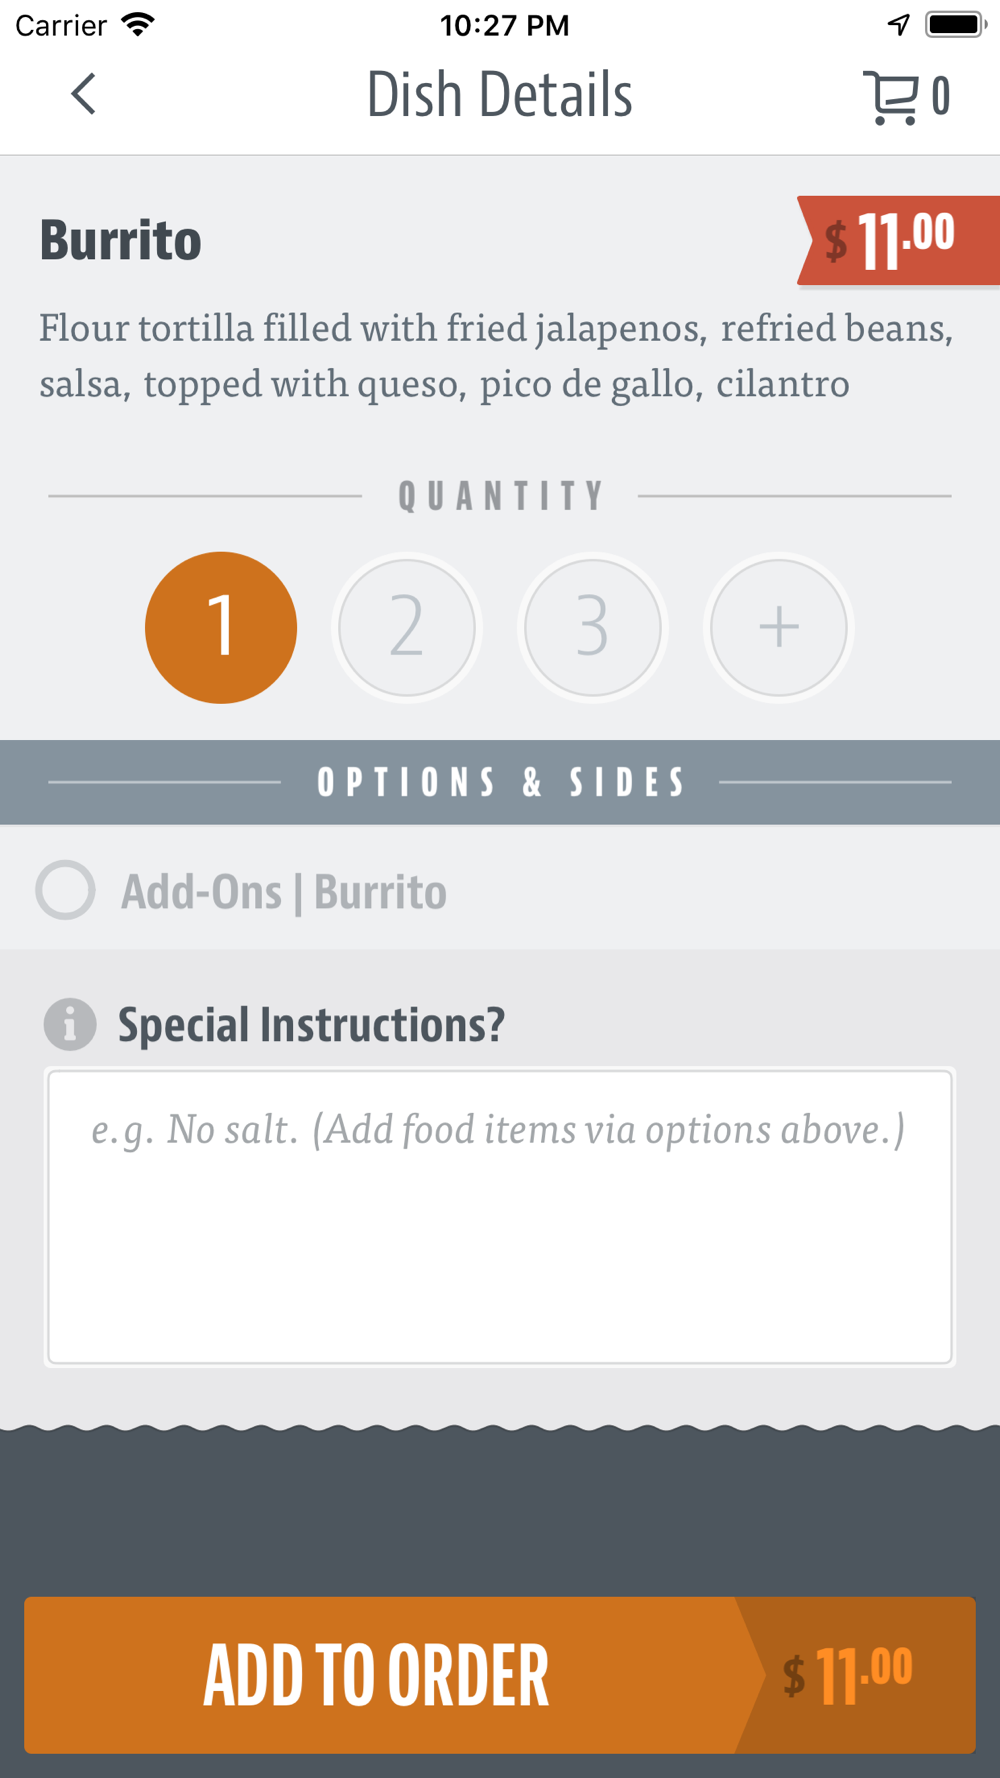Expand the Add-Ons | Burrito option
The width and height of the screenshot is (1000, 1778).
pyautogui.click(x=500, y=889)
